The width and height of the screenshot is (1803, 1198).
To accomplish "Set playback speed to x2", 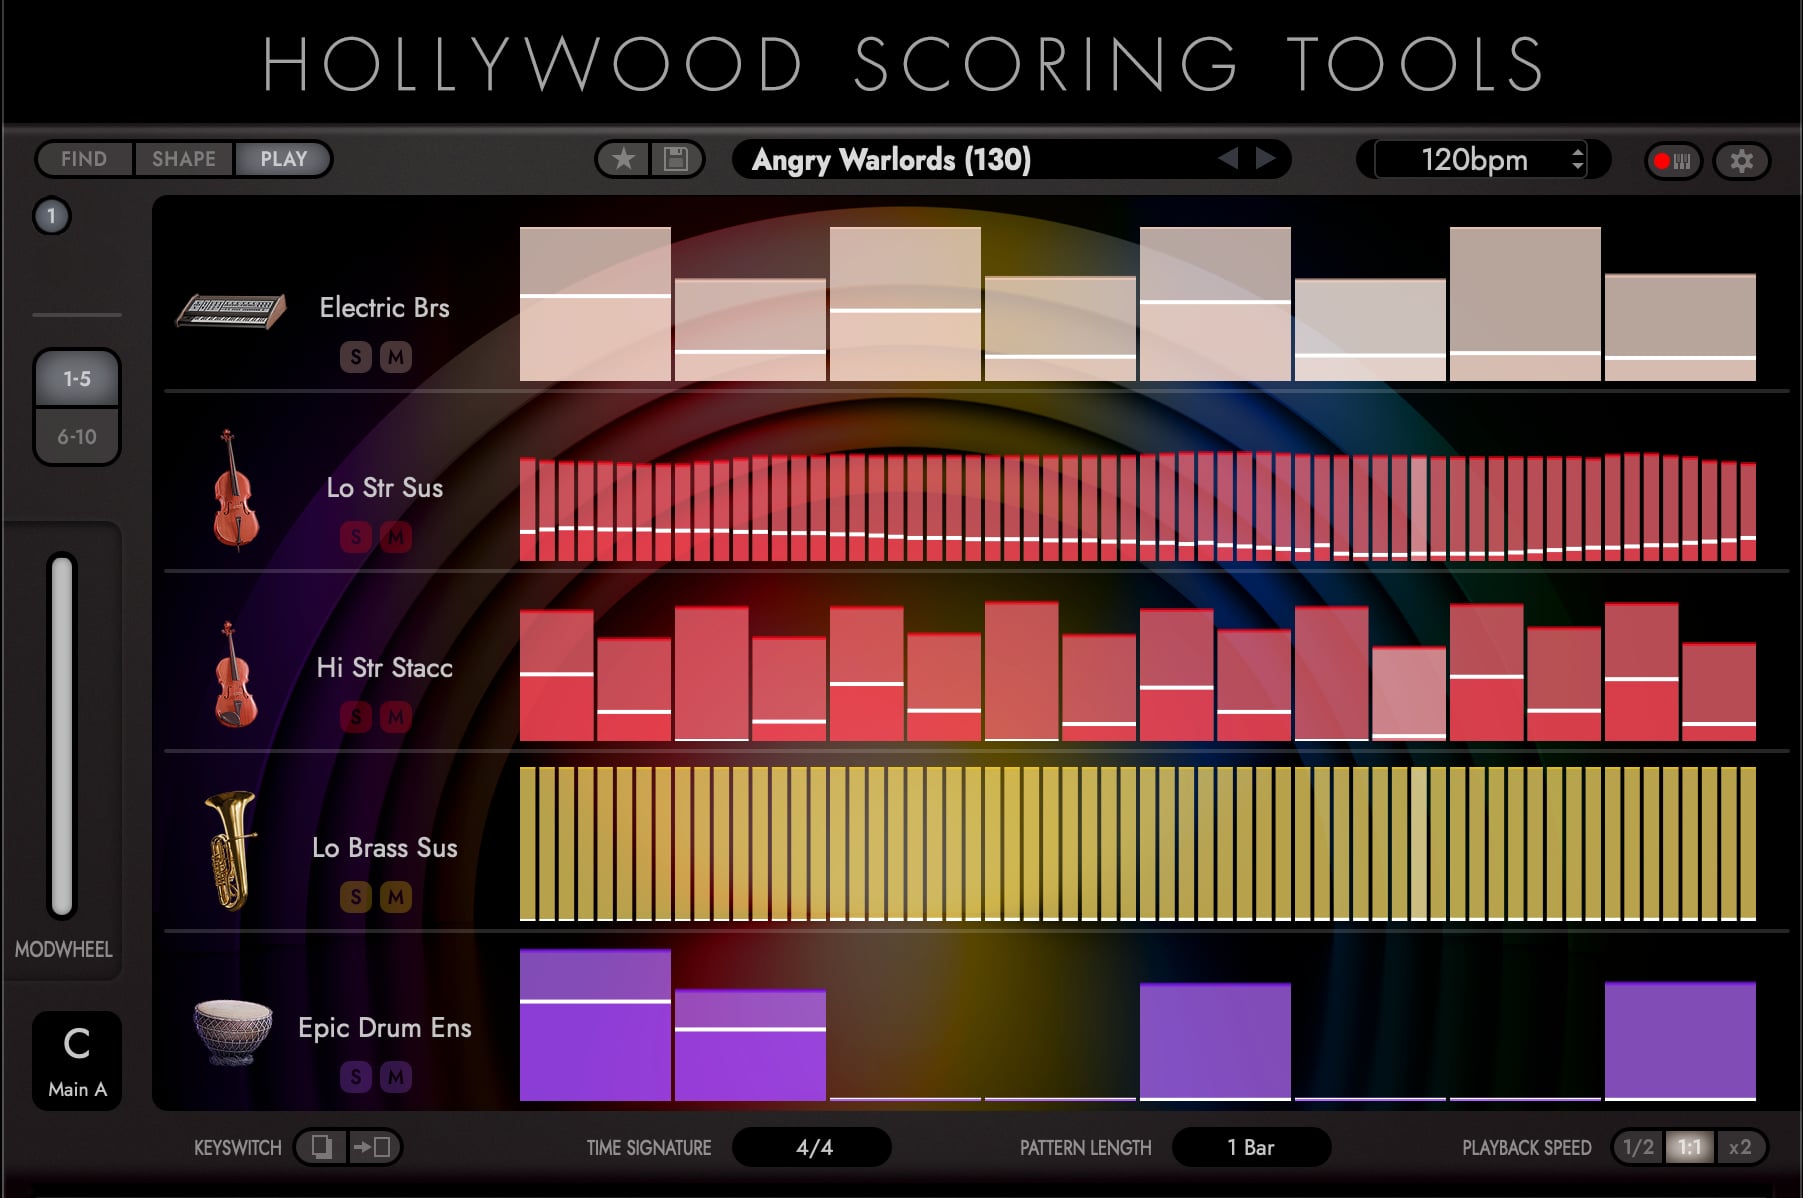I will pyautogui.click(x=1740, y=1147).
